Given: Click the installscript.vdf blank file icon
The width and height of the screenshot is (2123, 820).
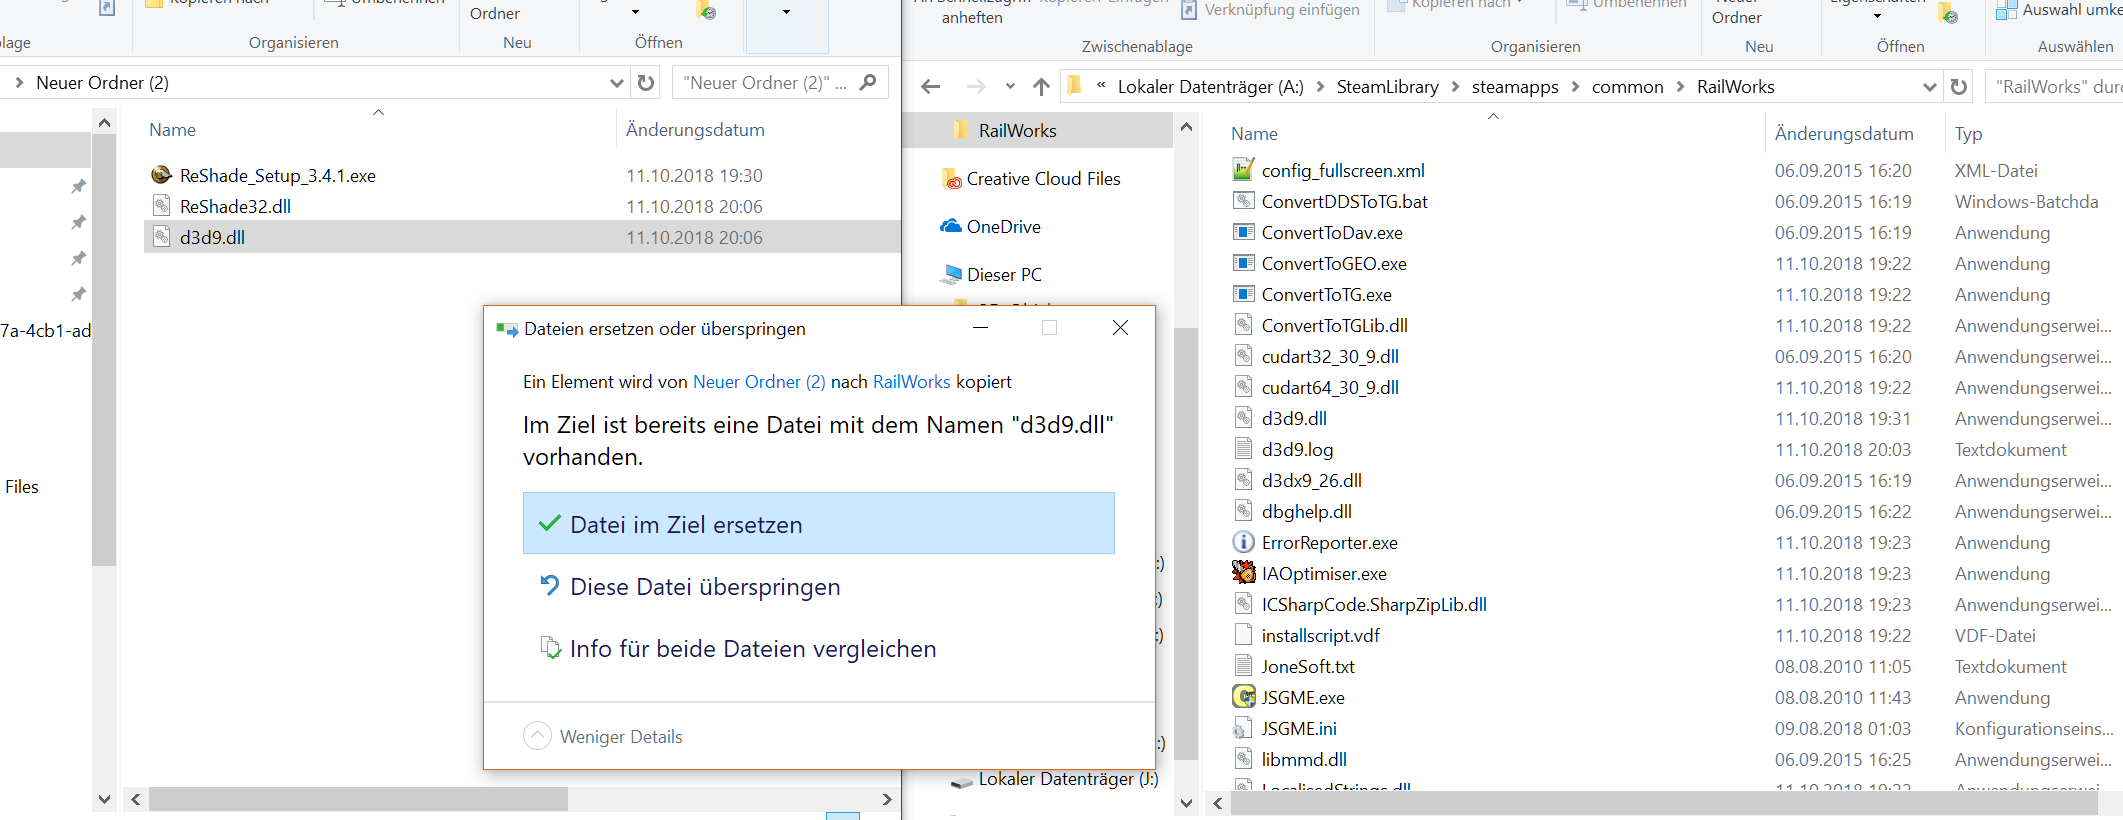Looking at the screenshot, I should click(x=1243, y=635).
